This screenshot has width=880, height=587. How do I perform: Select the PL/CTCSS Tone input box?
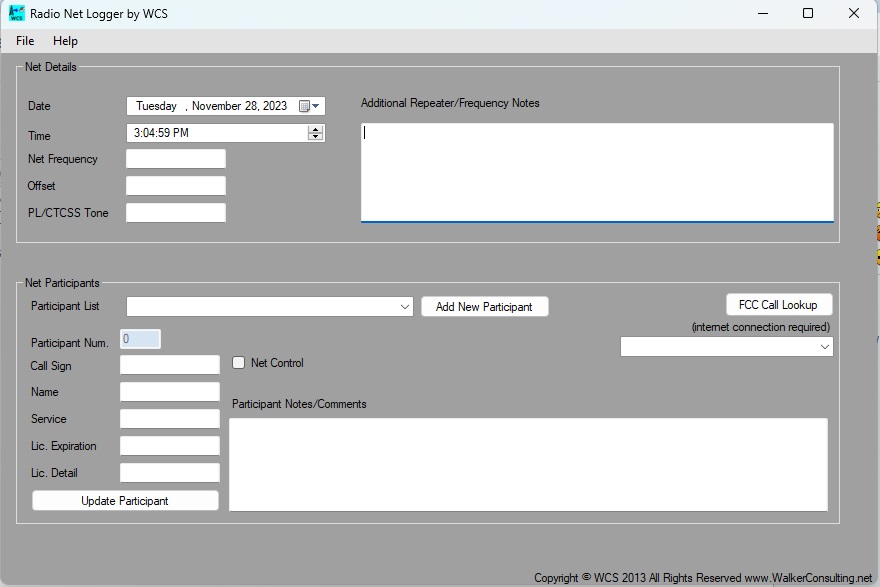(x=176, y=213)
